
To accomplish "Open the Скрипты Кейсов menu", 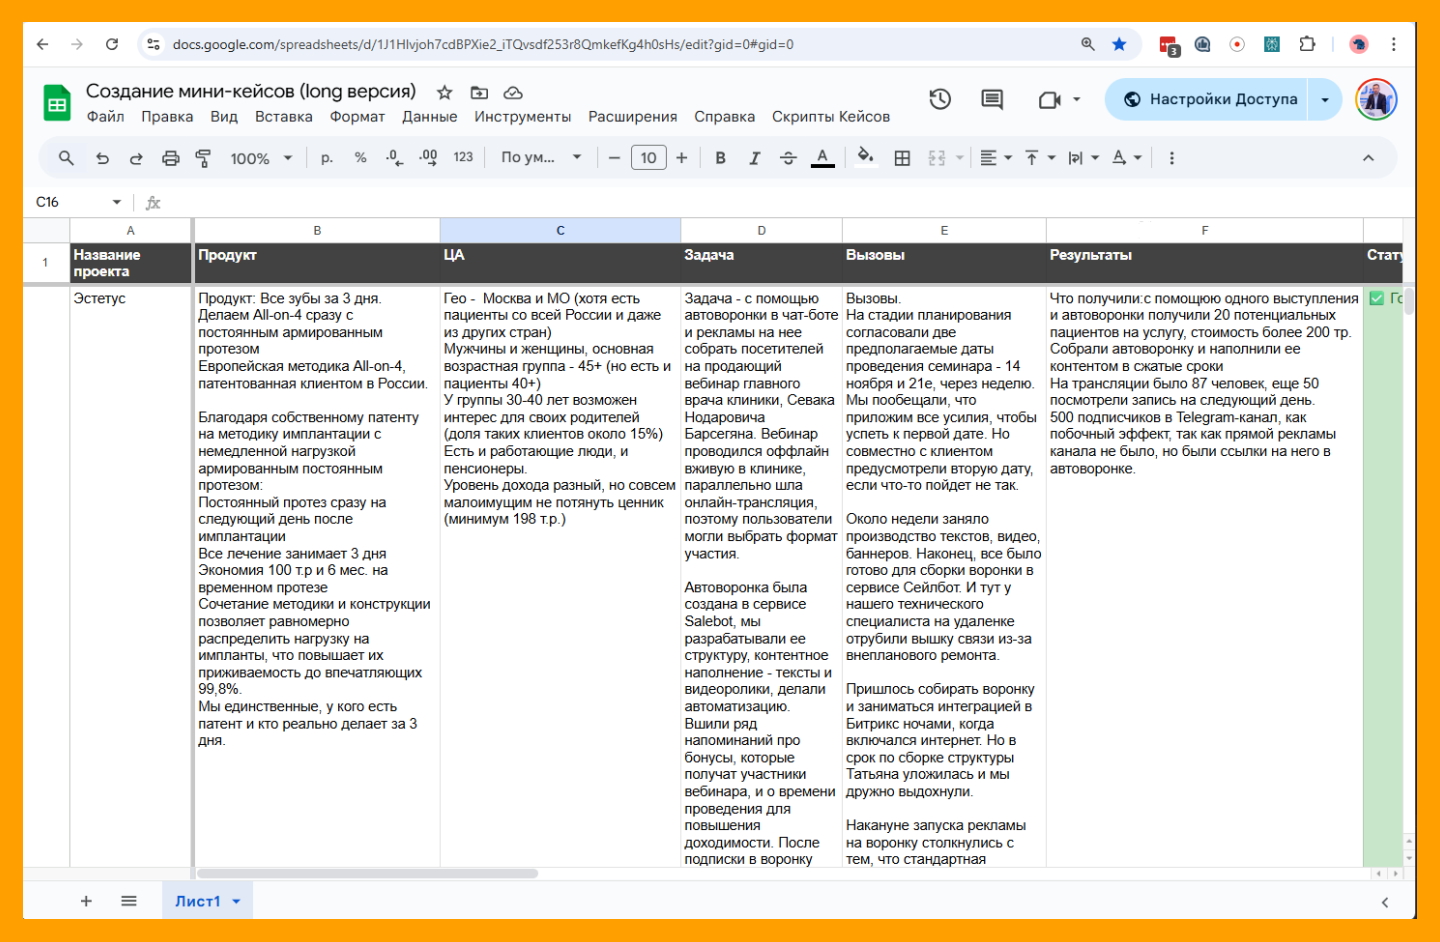I will click(830, 117).
